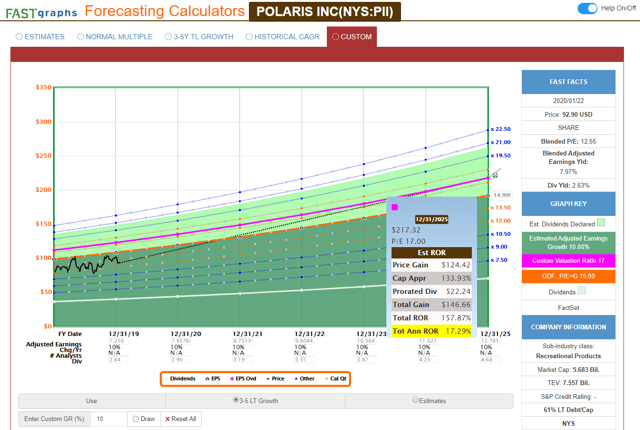Toggle the Help On/Off switch
640x430 pixels.
(587, 8)
